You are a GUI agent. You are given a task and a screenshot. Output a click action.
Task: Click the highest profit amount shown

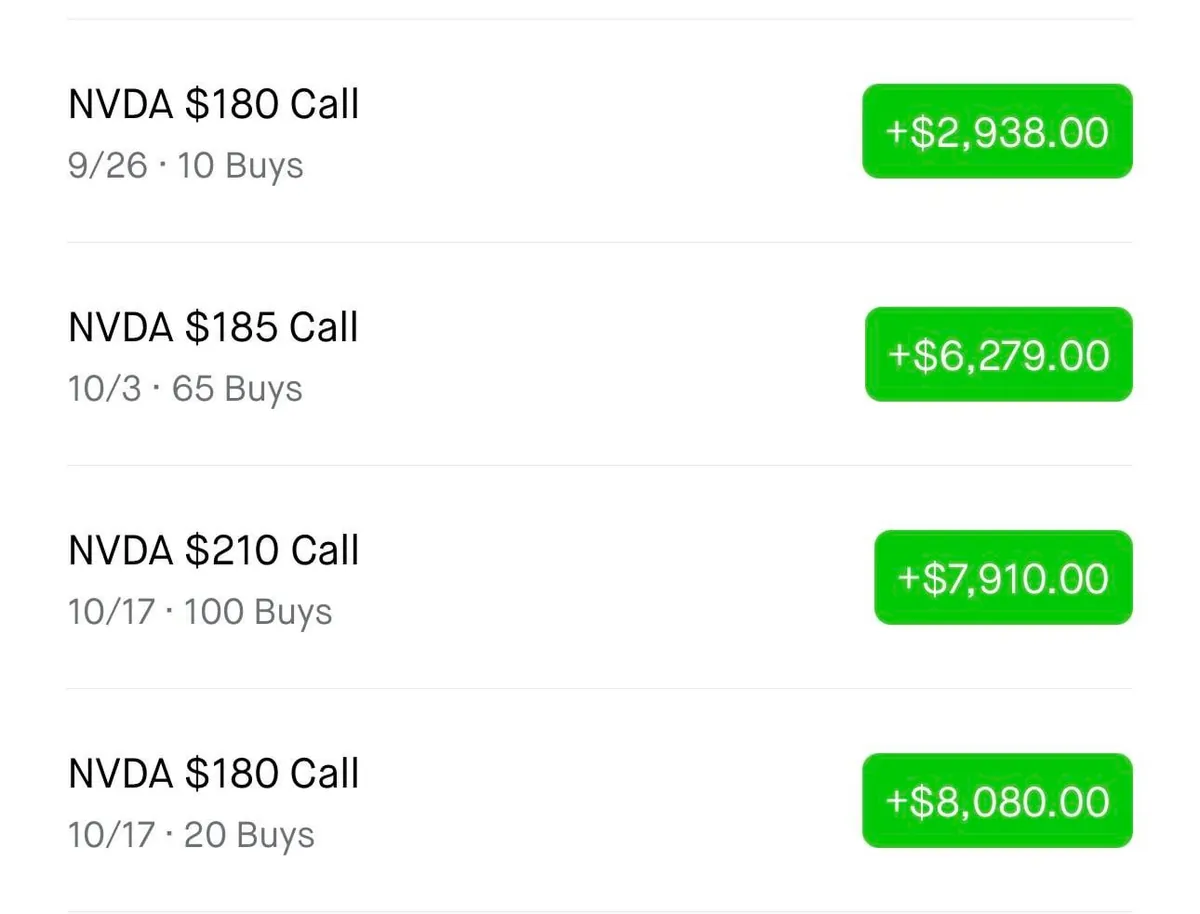click(997, 801)
